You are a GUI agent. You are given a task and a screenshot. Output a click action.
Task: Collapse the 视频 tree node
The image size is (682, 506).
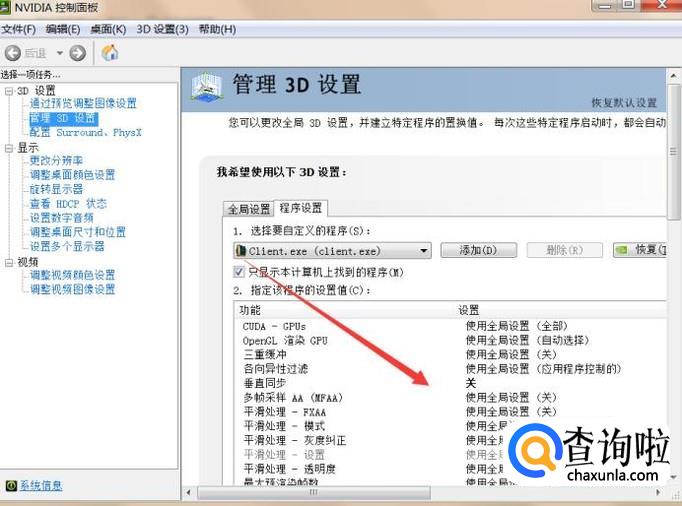[x=9, y=263]
